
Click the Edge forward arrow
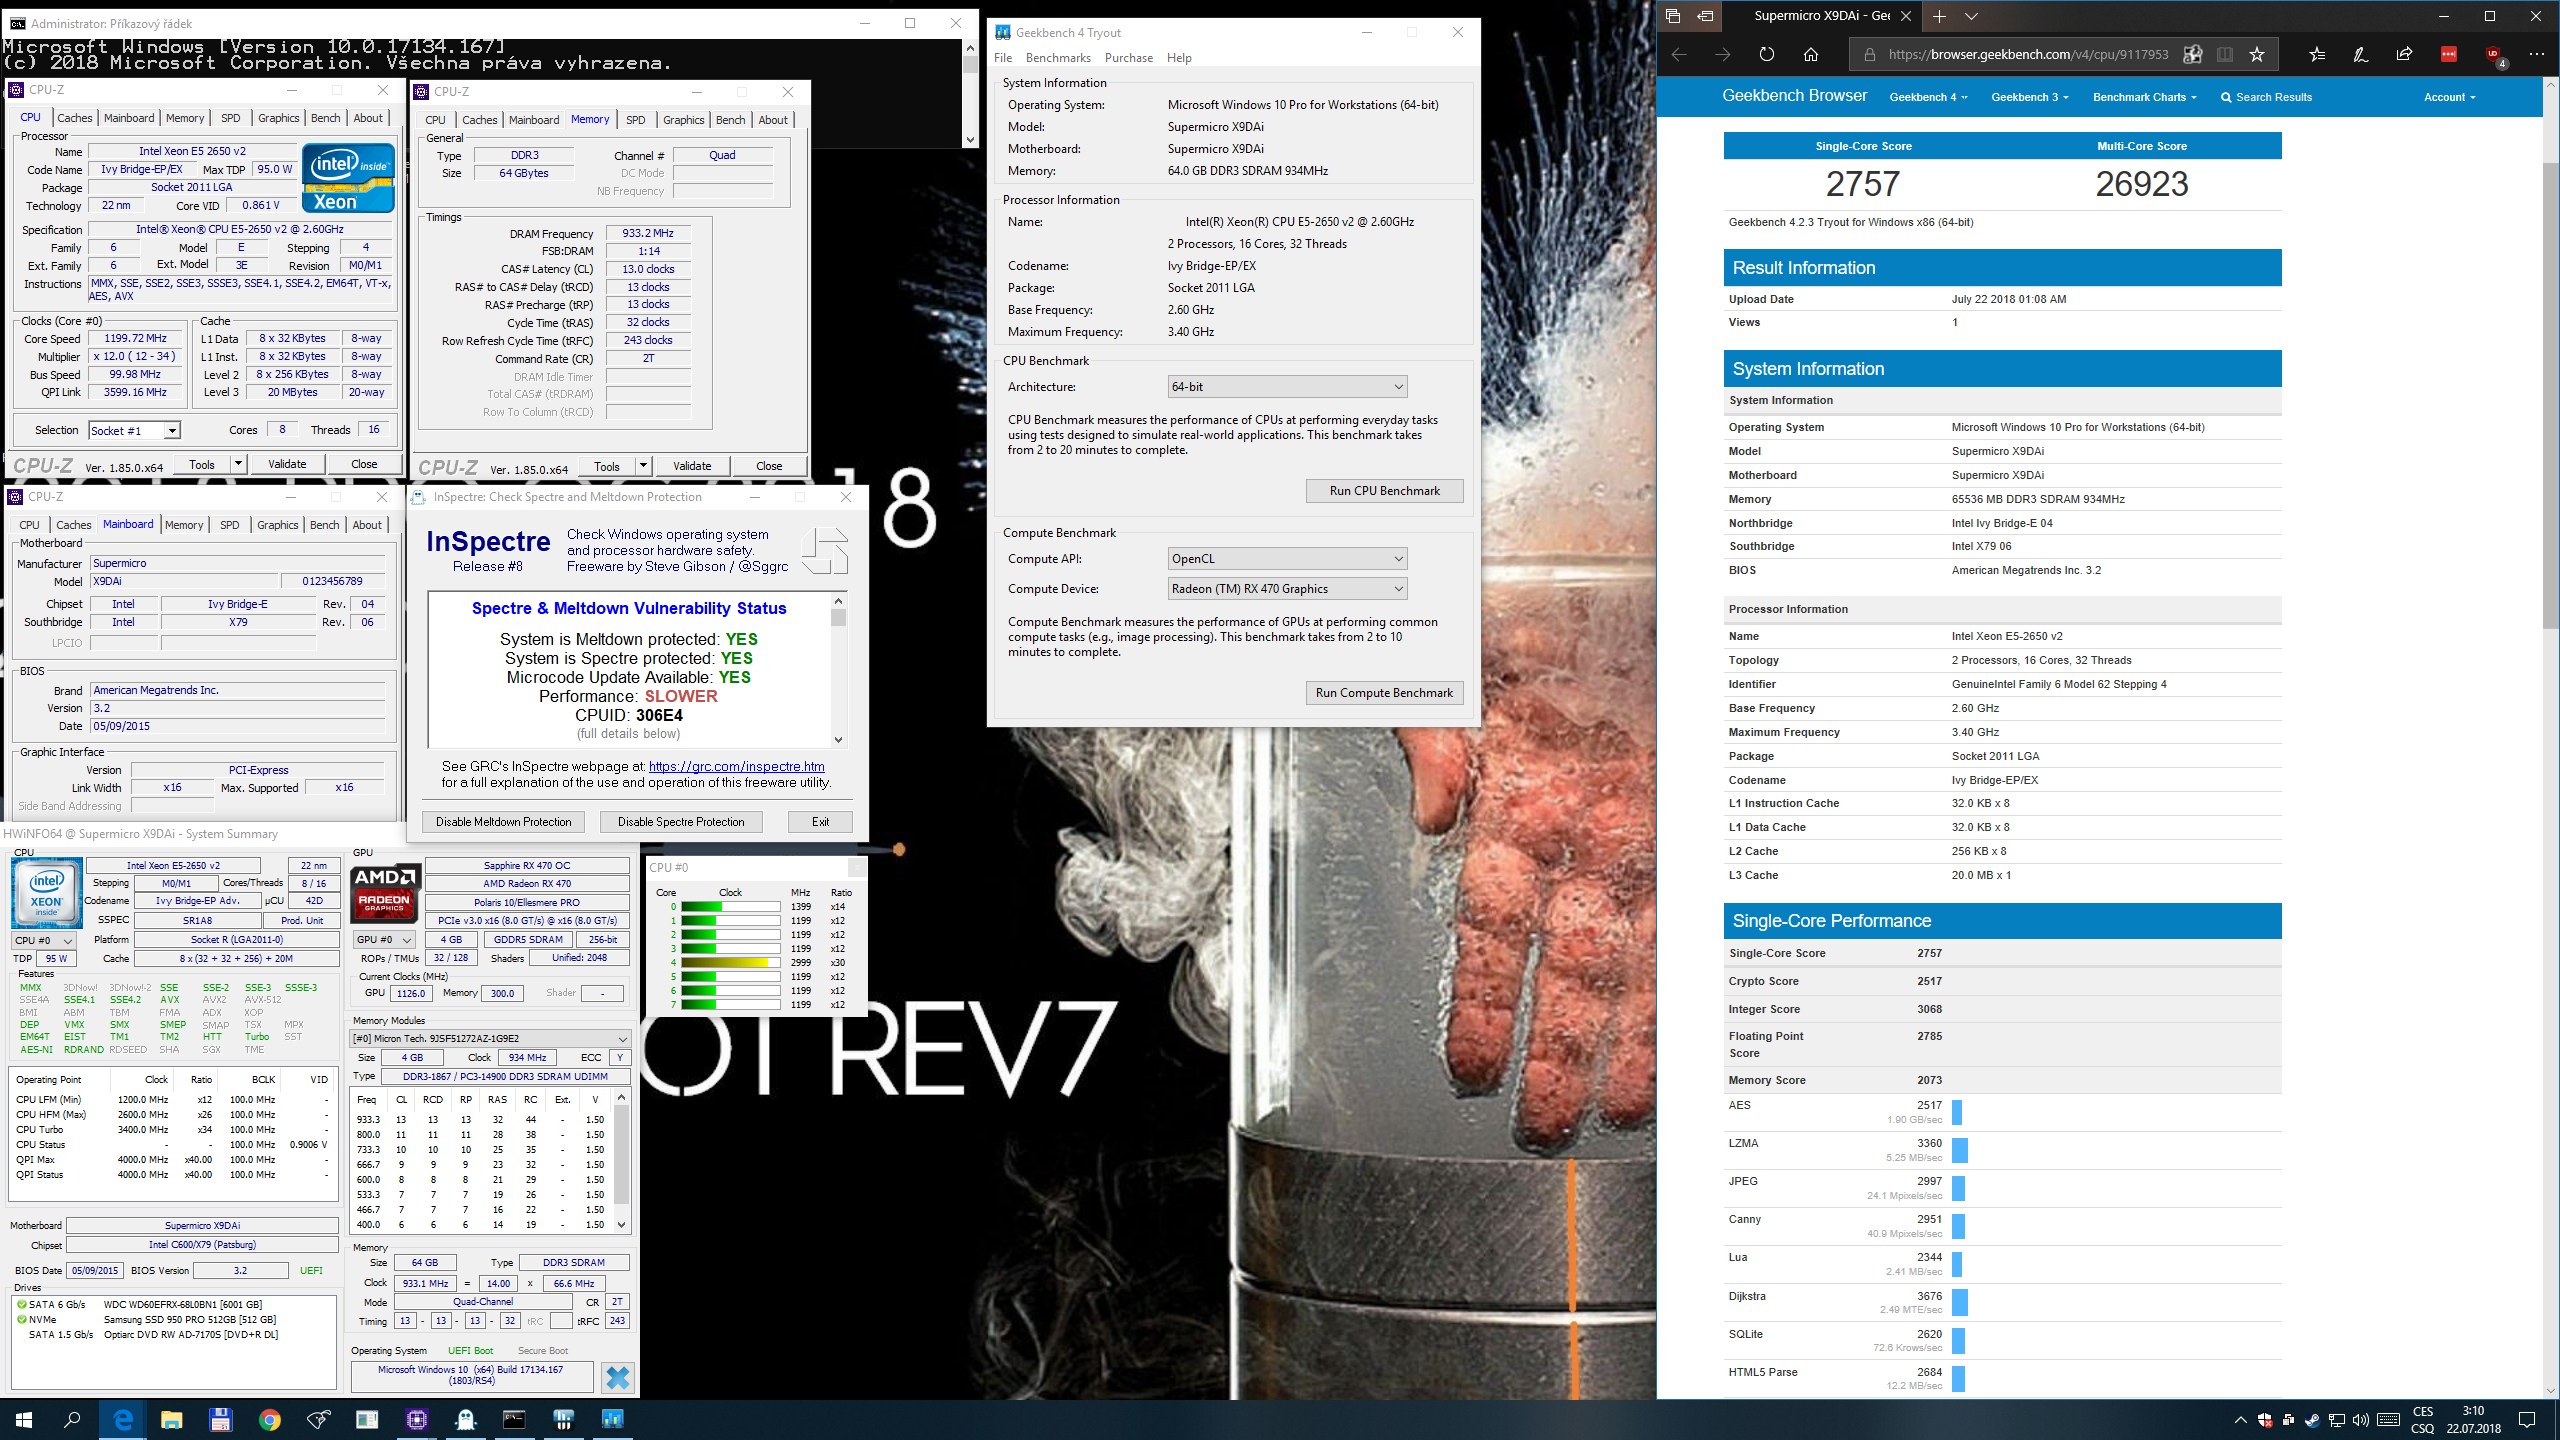pyautogui.click(x=1722, y=54)
